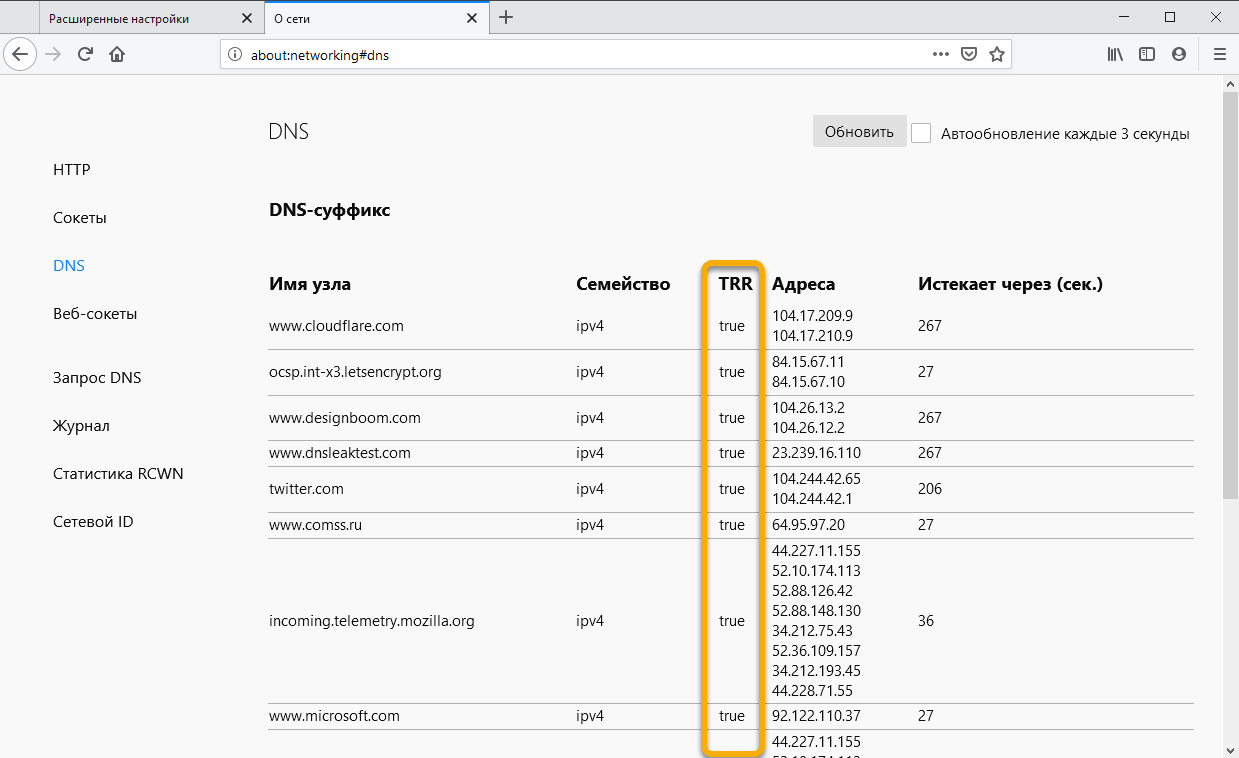
Task: Select twitter.com host name
Action: click(306, 489)
